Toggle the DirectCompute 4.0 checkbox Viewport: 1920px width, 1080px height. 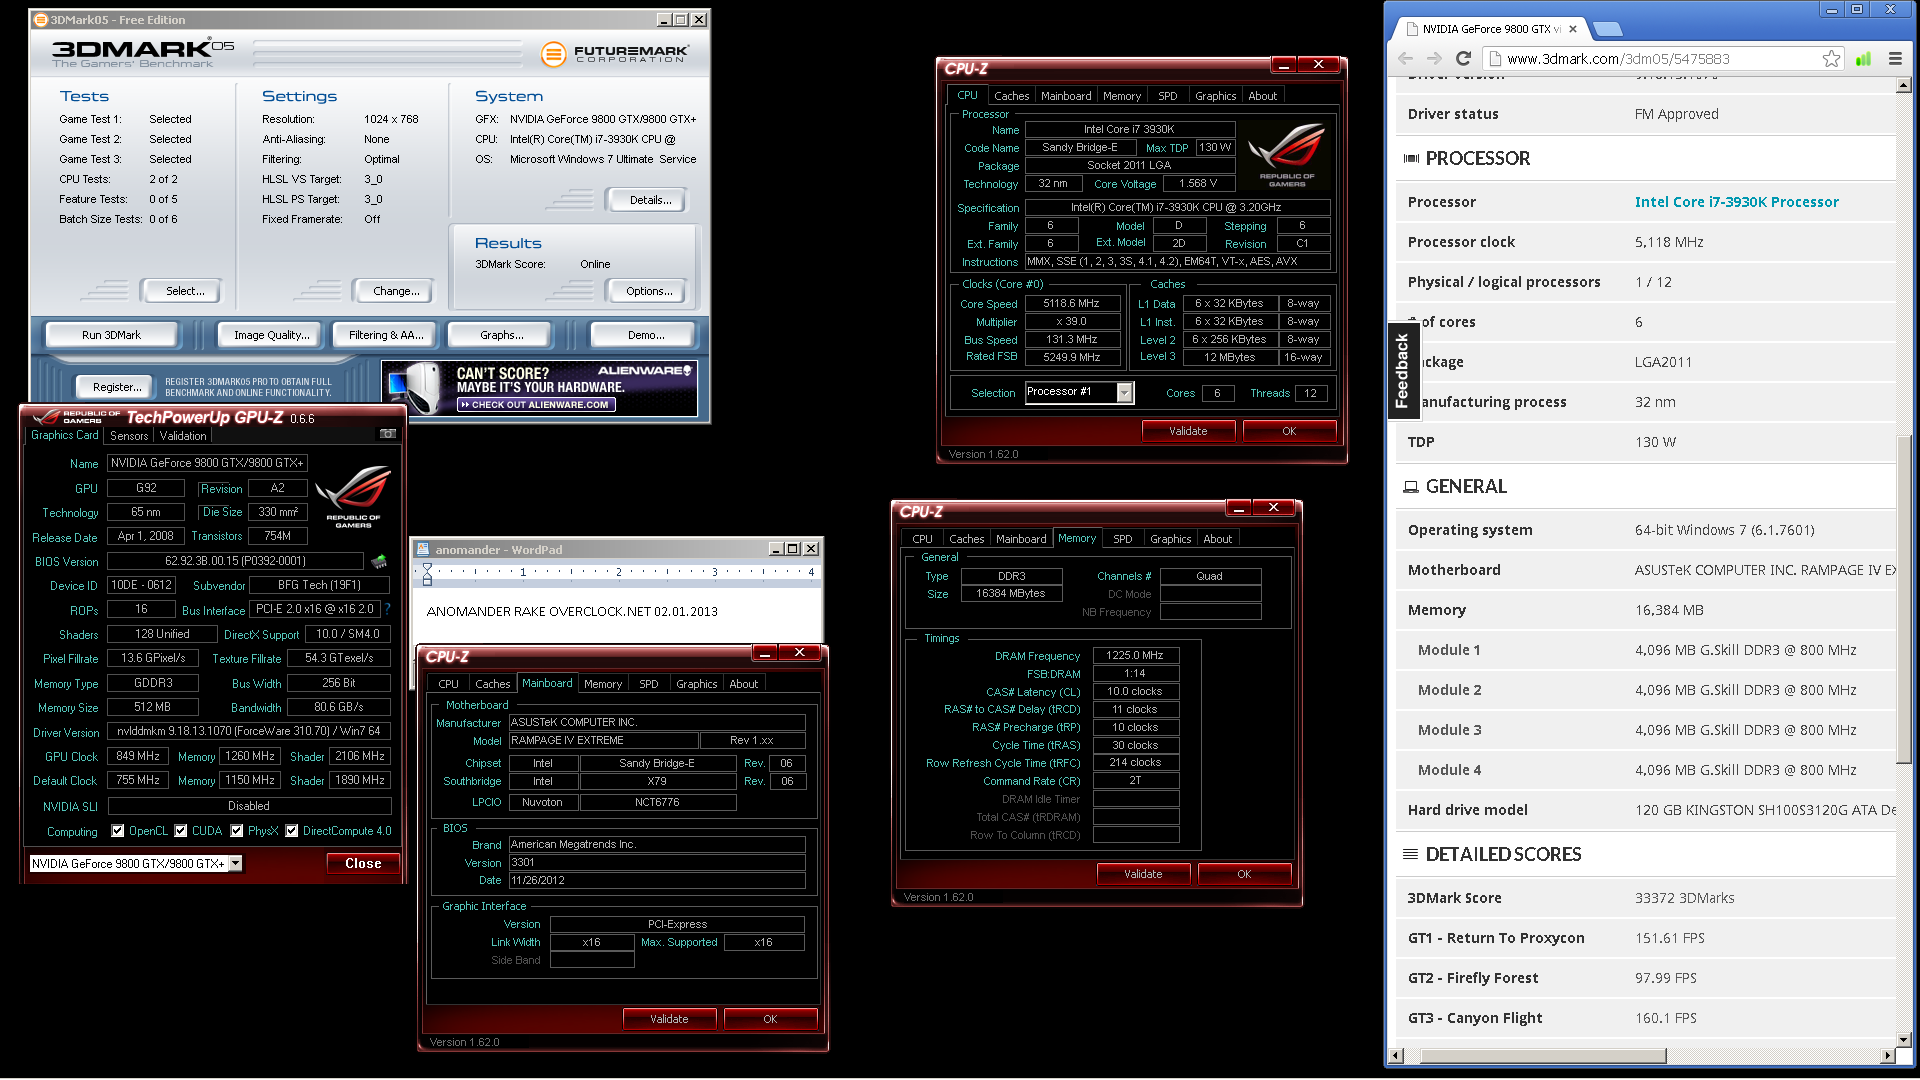pyautogui.click(x=292, y=831)
